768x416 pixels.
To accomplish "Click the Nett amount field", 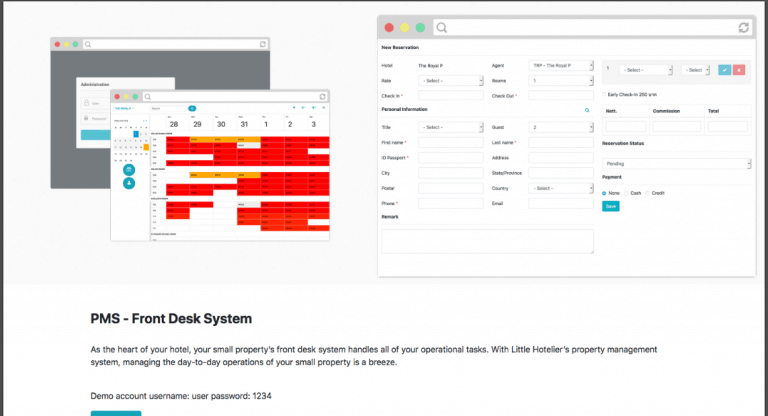I will (625, 127).
